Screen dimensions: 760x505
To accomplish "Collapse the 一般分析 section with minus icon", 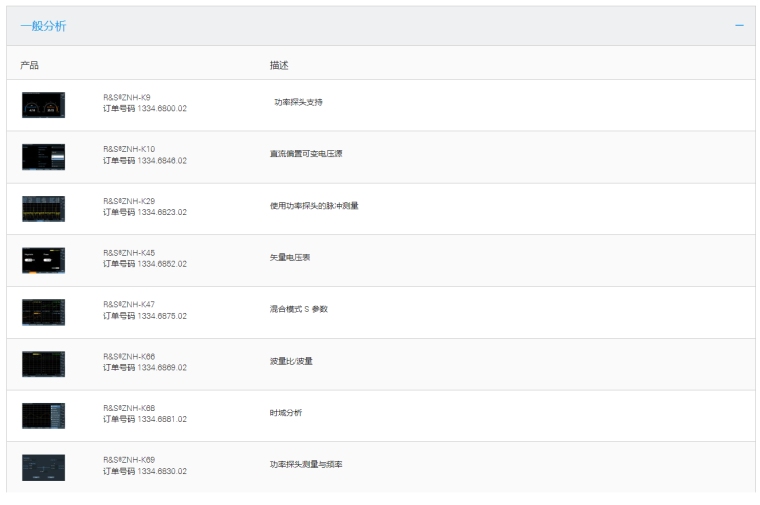I will coord(739,25).
